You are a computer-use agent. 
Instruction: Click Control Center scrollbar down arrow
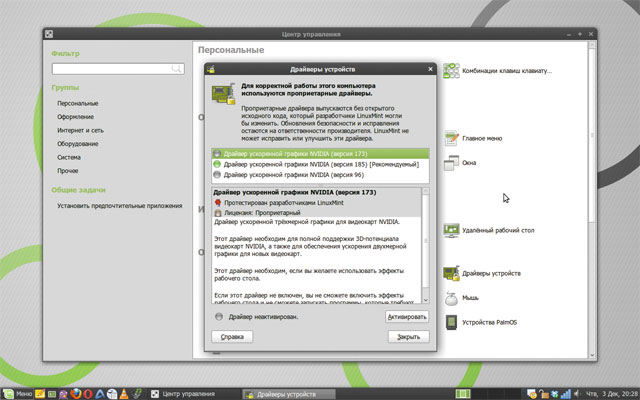592,355
